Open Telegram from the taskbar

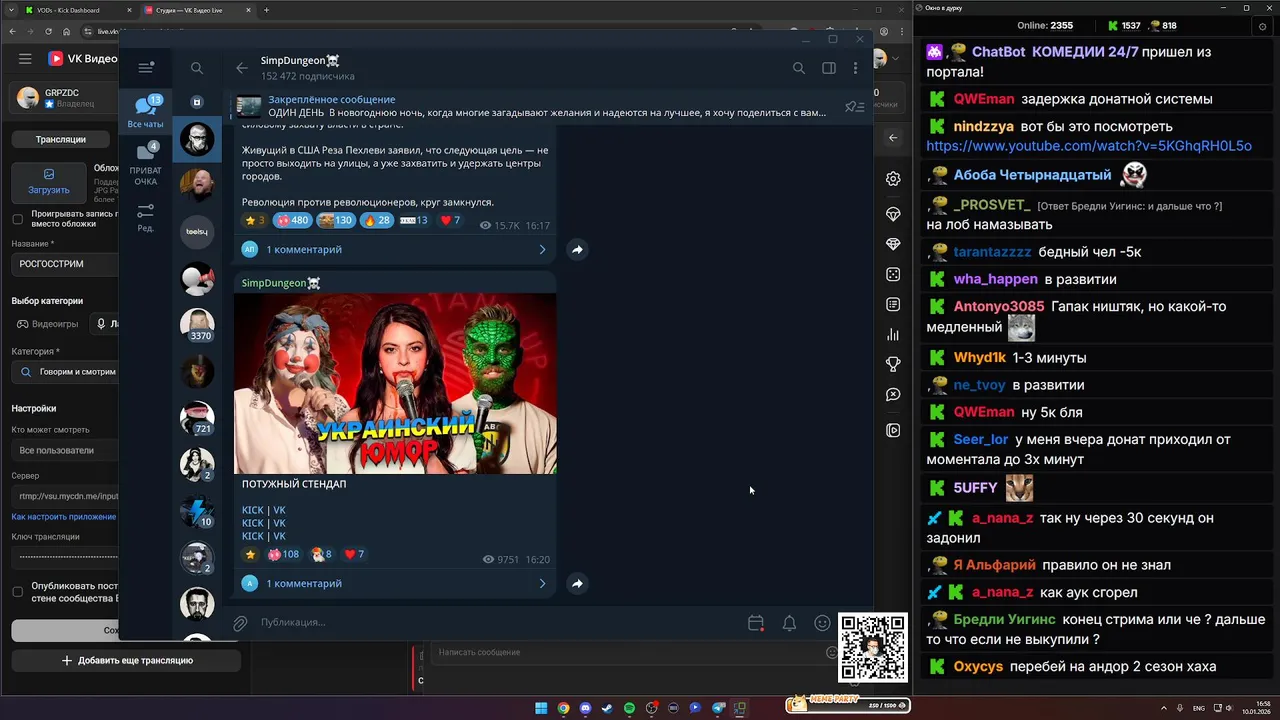click(x=718, y=708)
